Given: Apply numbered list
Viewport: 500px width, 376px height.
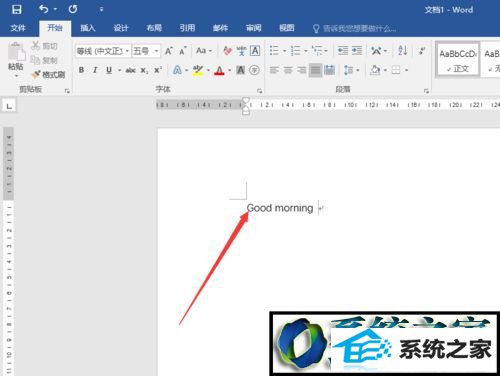Looking at the screenshot, I should (296, 51).
